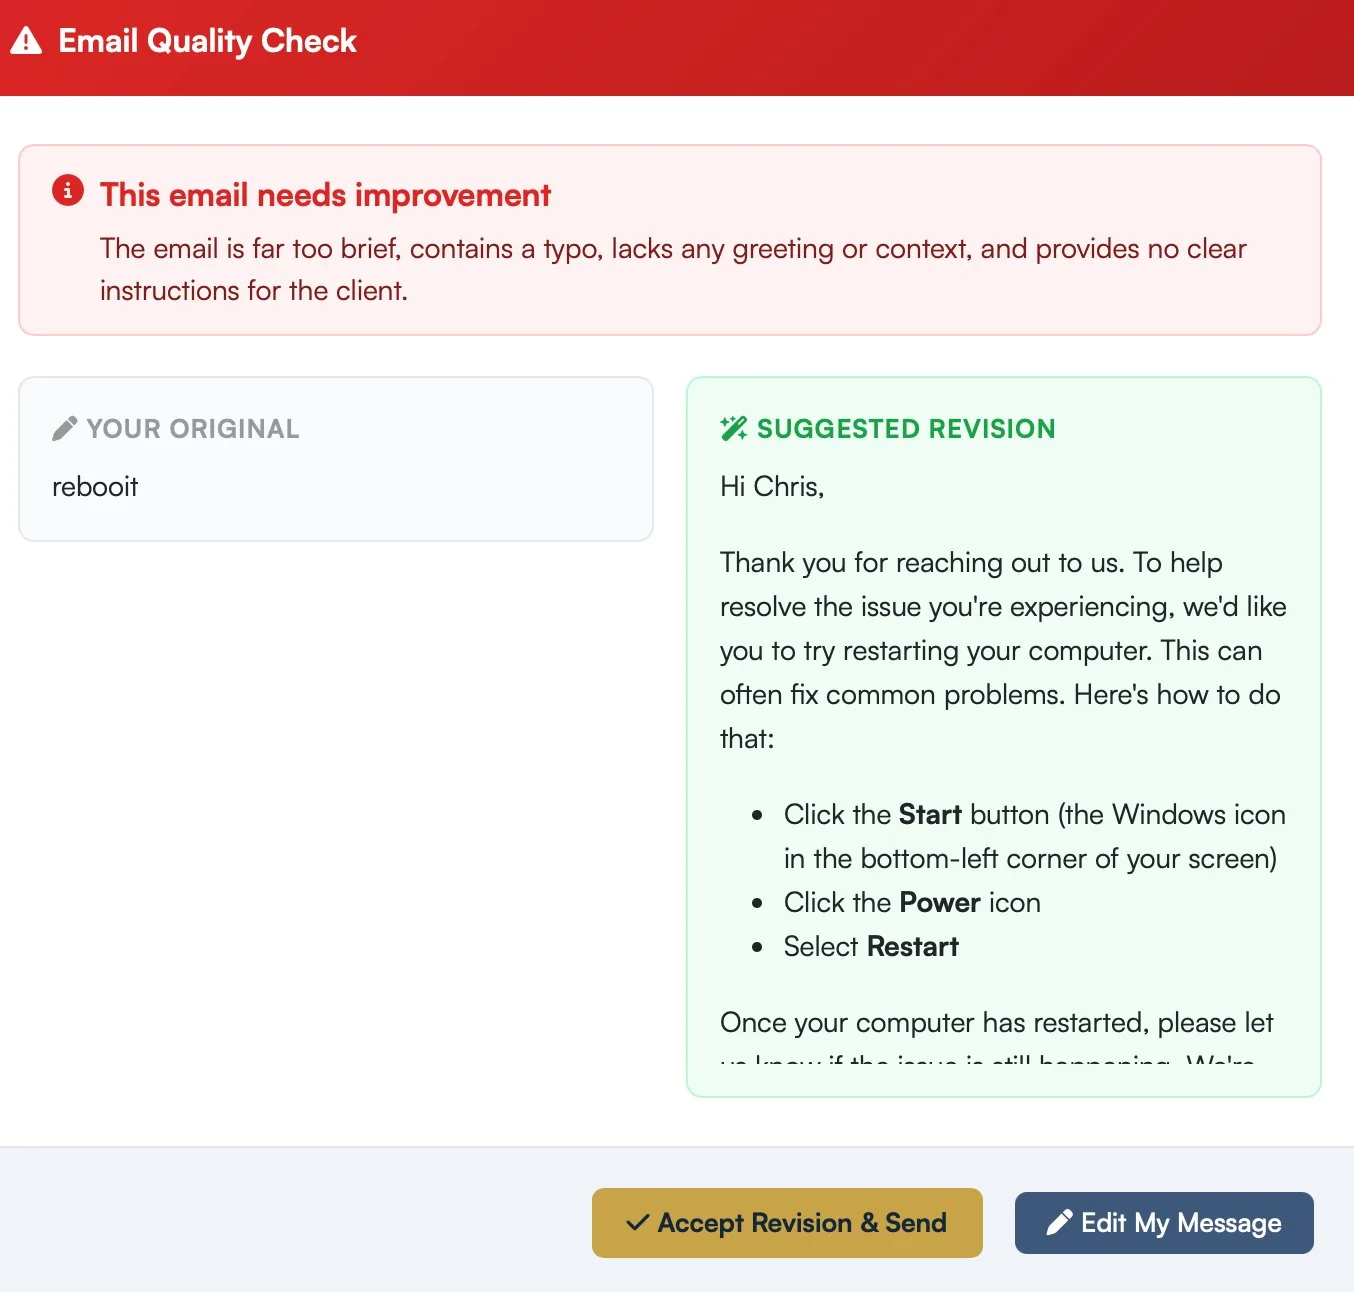Open Edit My Message

[x=1163, y=1222]
